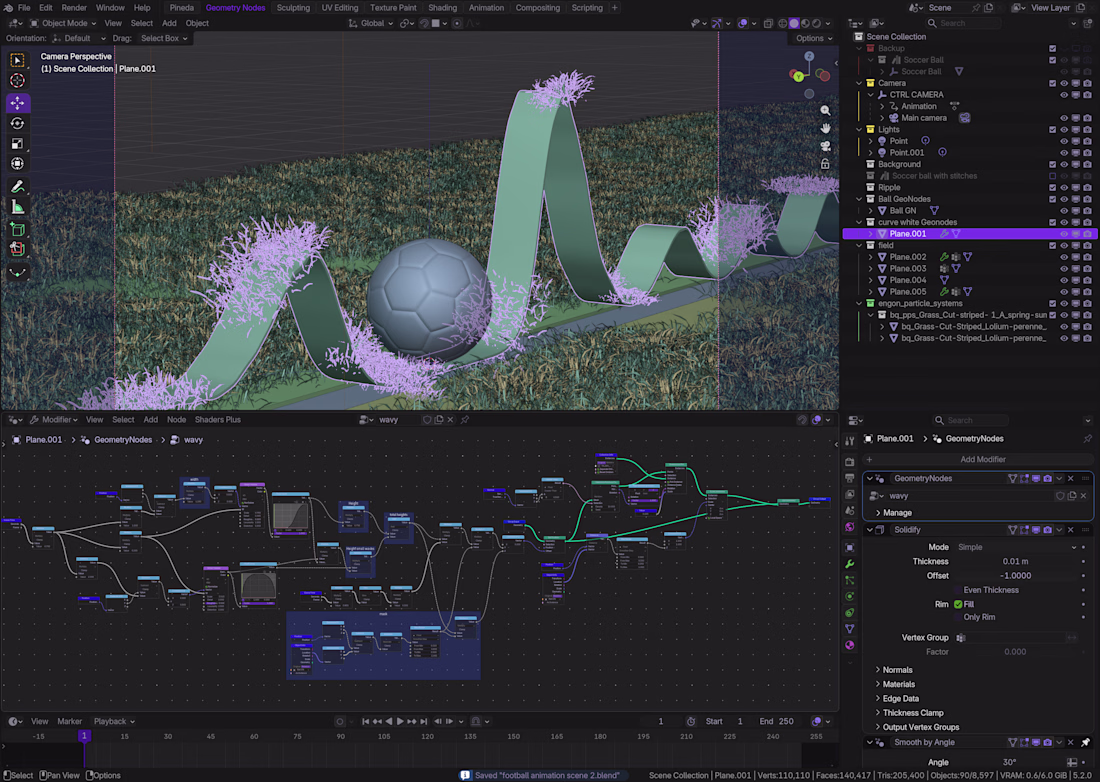
Task: Open the timeline View menu
Action: [x=39, y=721]
